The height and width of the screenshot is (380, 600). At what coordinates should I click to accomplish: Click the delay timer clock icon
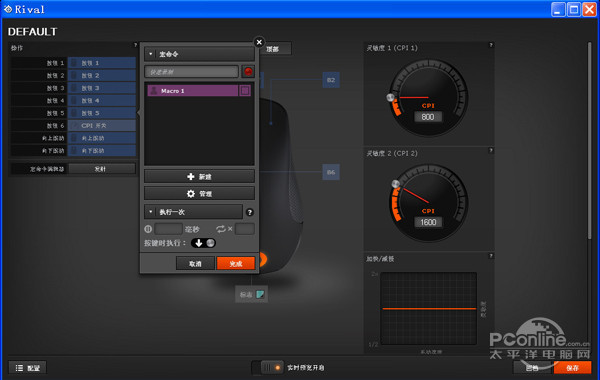pyautogui.click(x=148, y=229)
